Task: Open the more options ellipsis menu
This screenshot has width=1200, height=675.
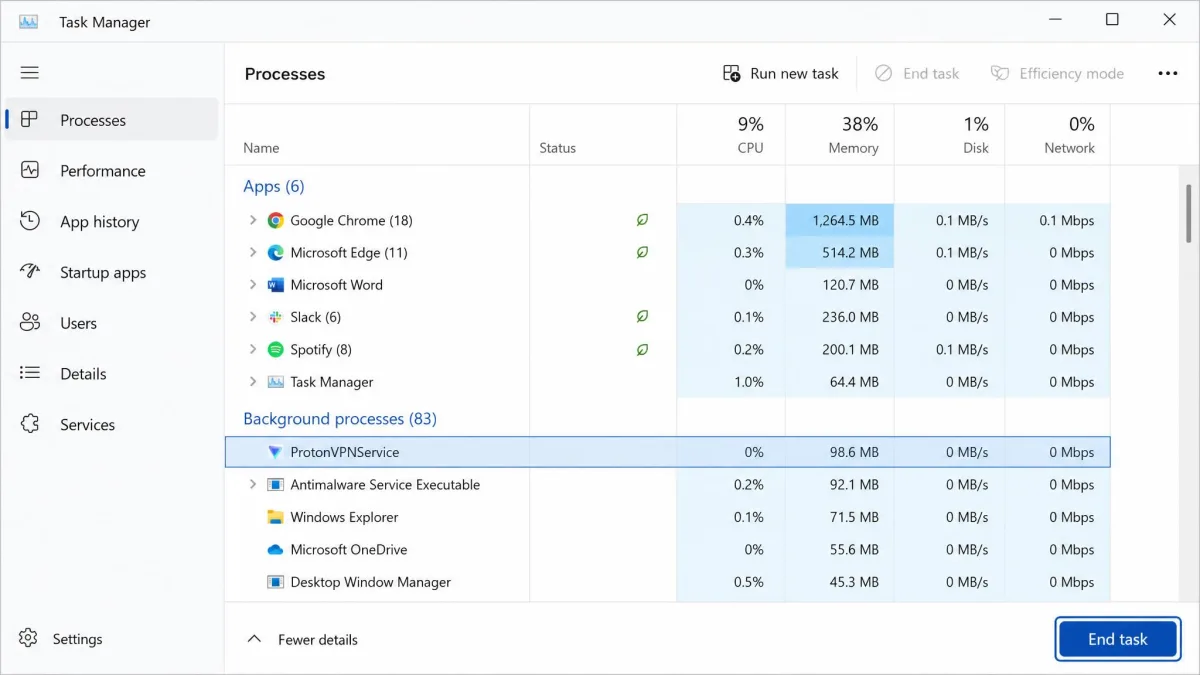Action: [x=1167, y=73]
